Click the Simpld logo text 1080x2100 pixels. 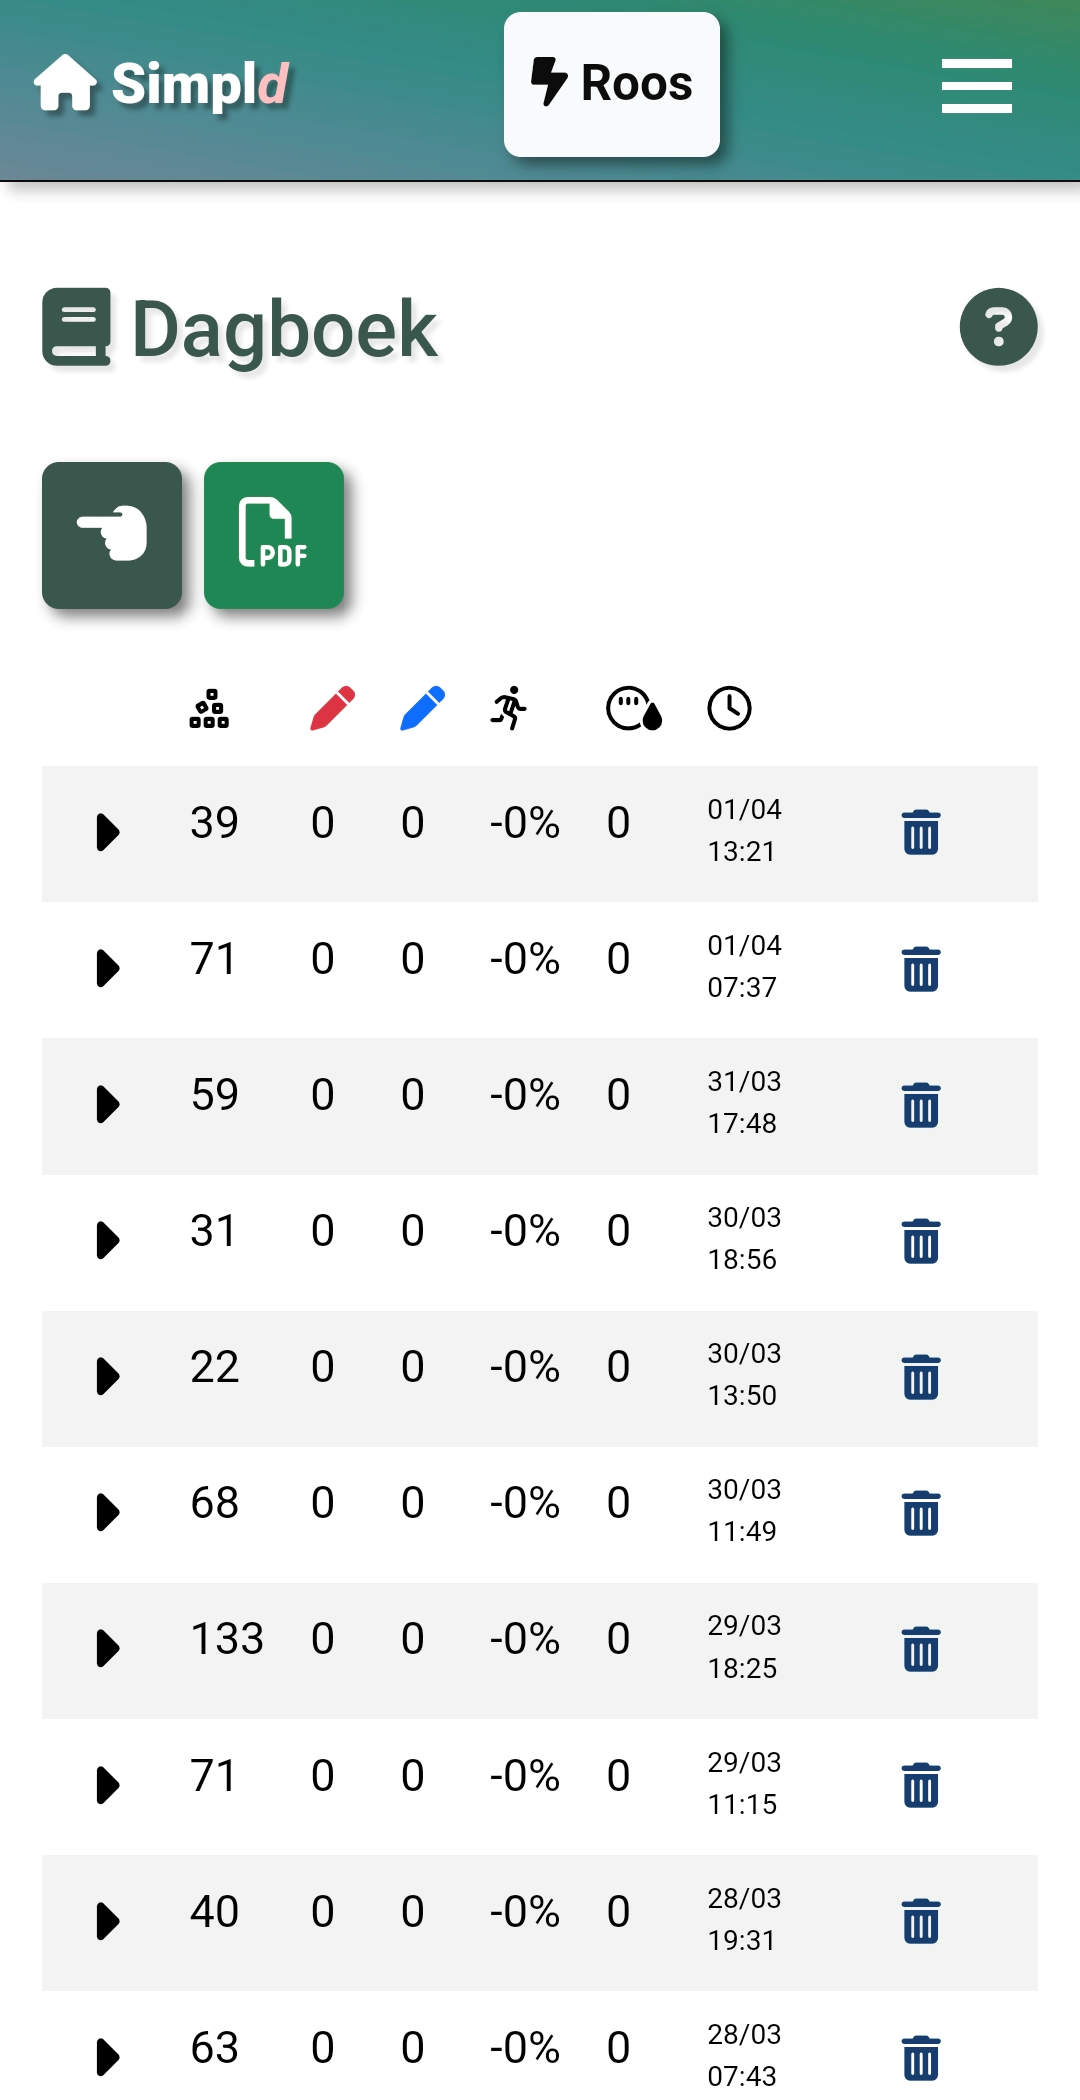click(x=201, y=84)
